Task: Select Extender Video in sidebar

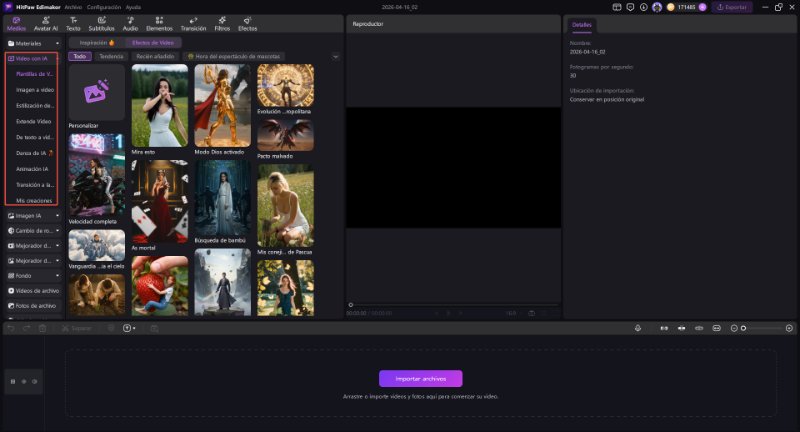Action: coord(34,121)
